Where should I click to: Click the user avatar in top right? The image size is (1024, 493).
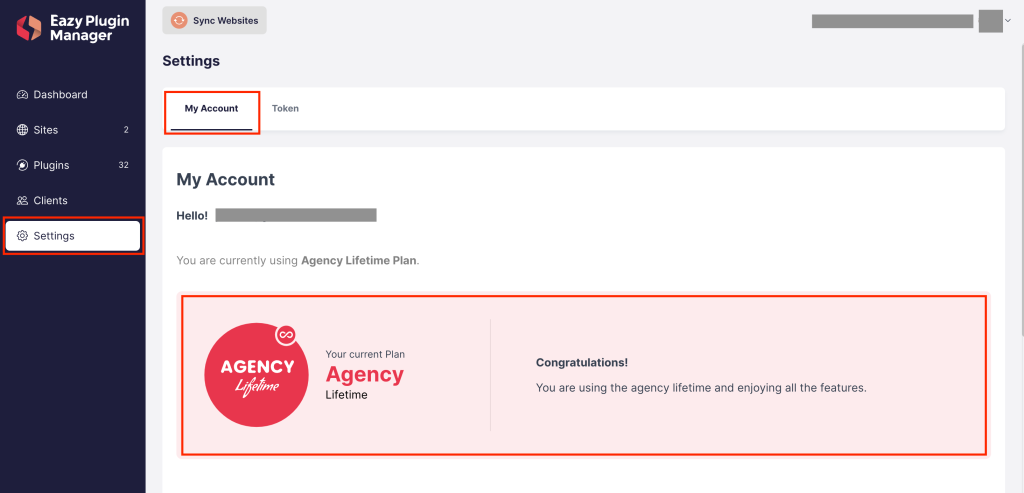pos(991,21)
